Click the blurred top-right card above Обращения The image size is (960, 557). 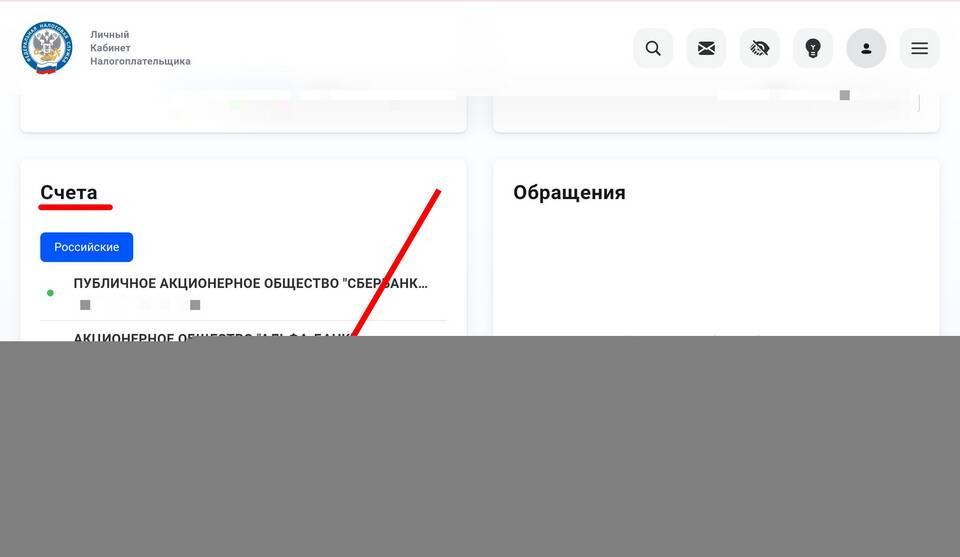point(716,113)
